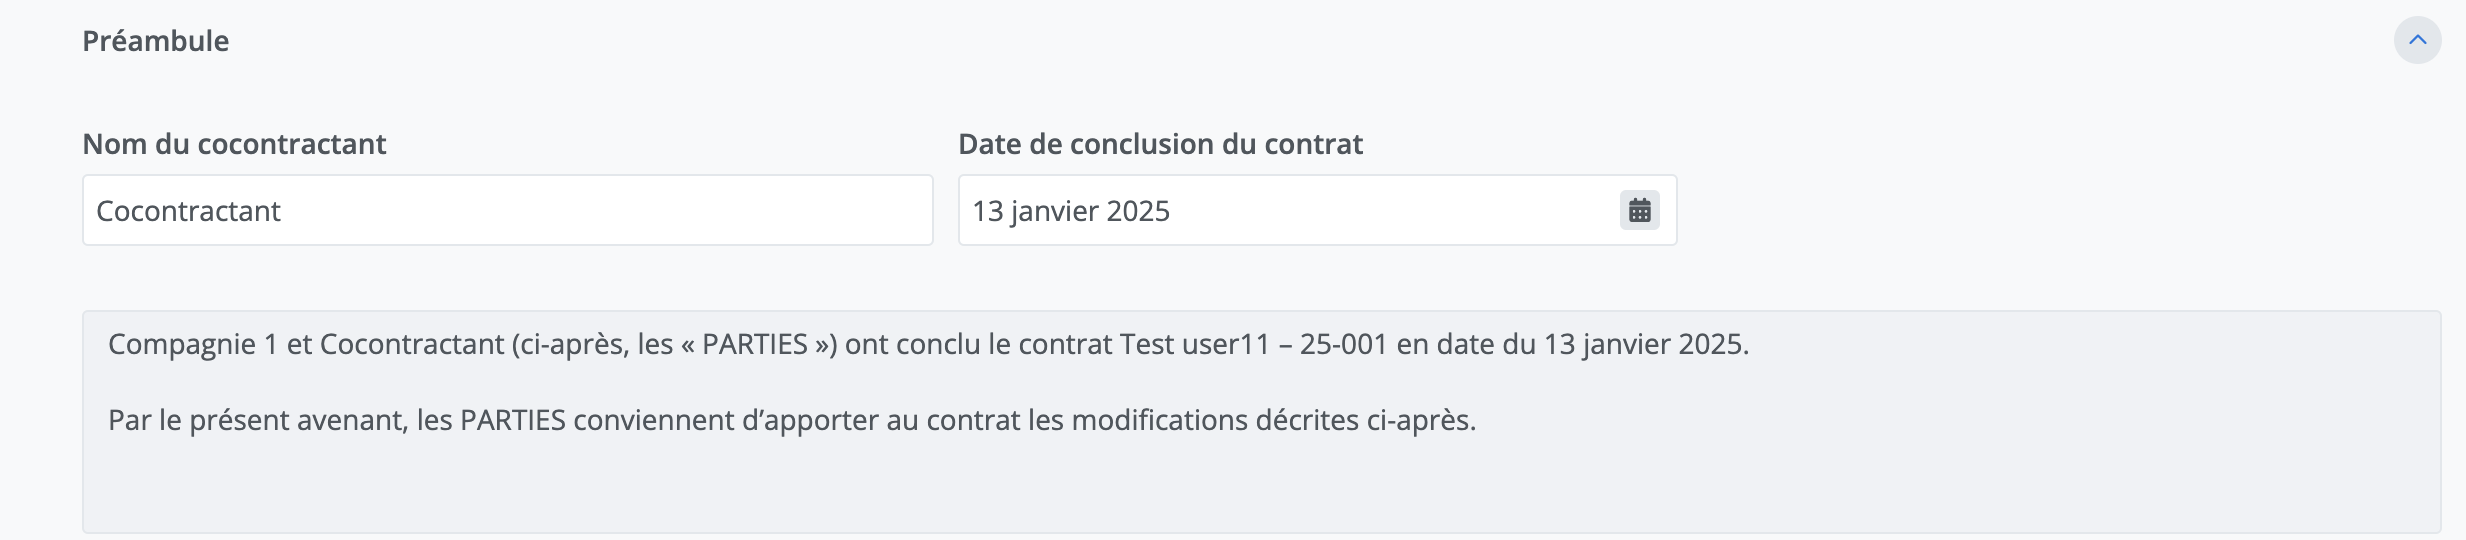Click the empty bottom area of the grey preamble box

[1260, 490]
